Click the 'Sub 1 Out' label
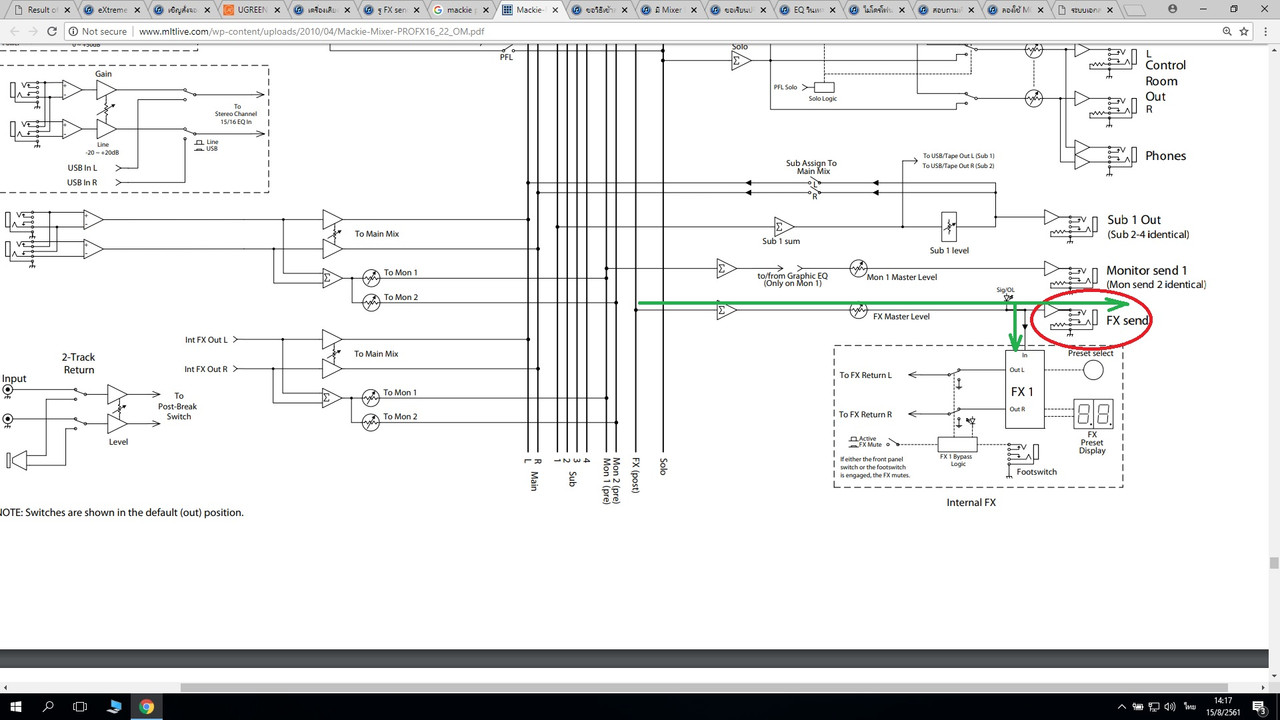The image size is (1280, 720). 1133,220
